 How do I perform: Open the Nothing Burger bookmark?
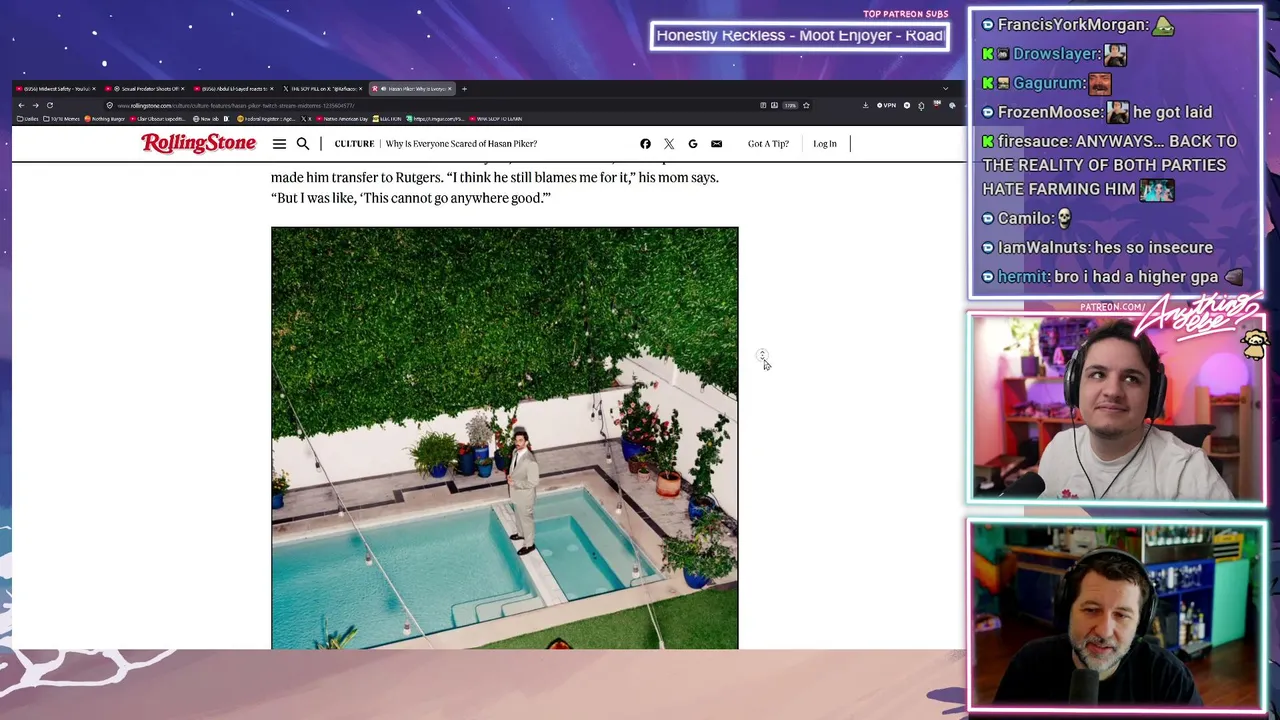tap(105, 119)
